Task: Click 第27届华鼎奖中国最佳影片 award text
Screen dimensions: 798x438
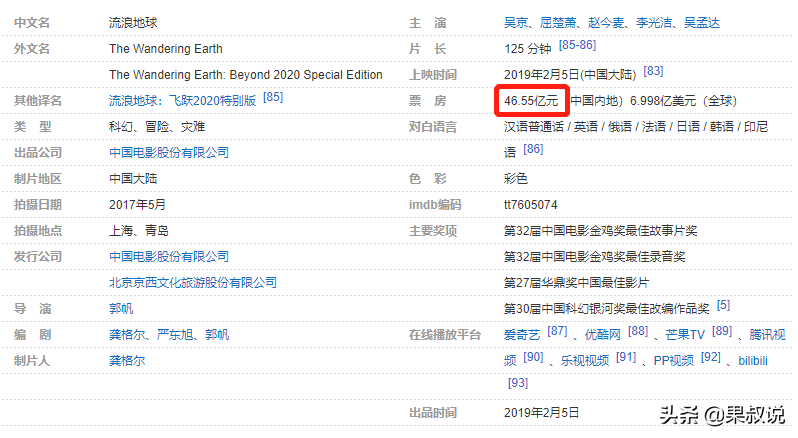Action: click(x=577, y=283)
